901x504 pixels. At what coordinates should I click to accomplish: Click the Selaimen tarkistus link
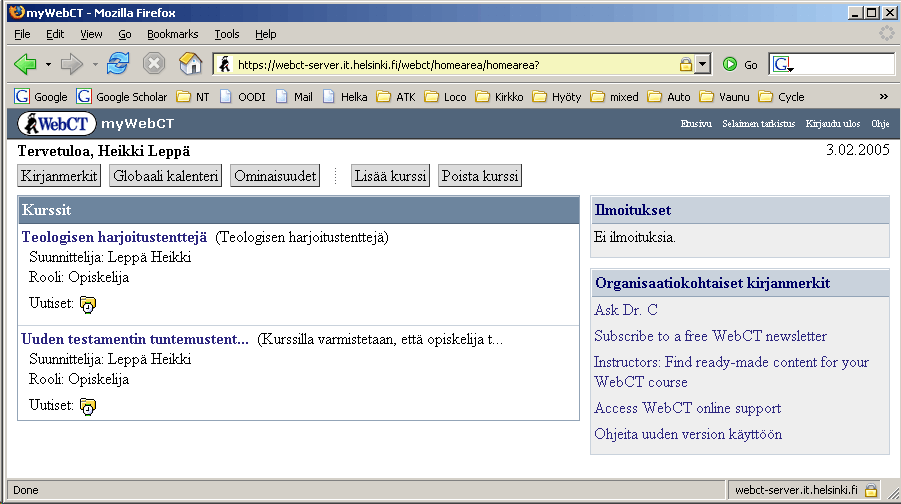coord(758,124)
